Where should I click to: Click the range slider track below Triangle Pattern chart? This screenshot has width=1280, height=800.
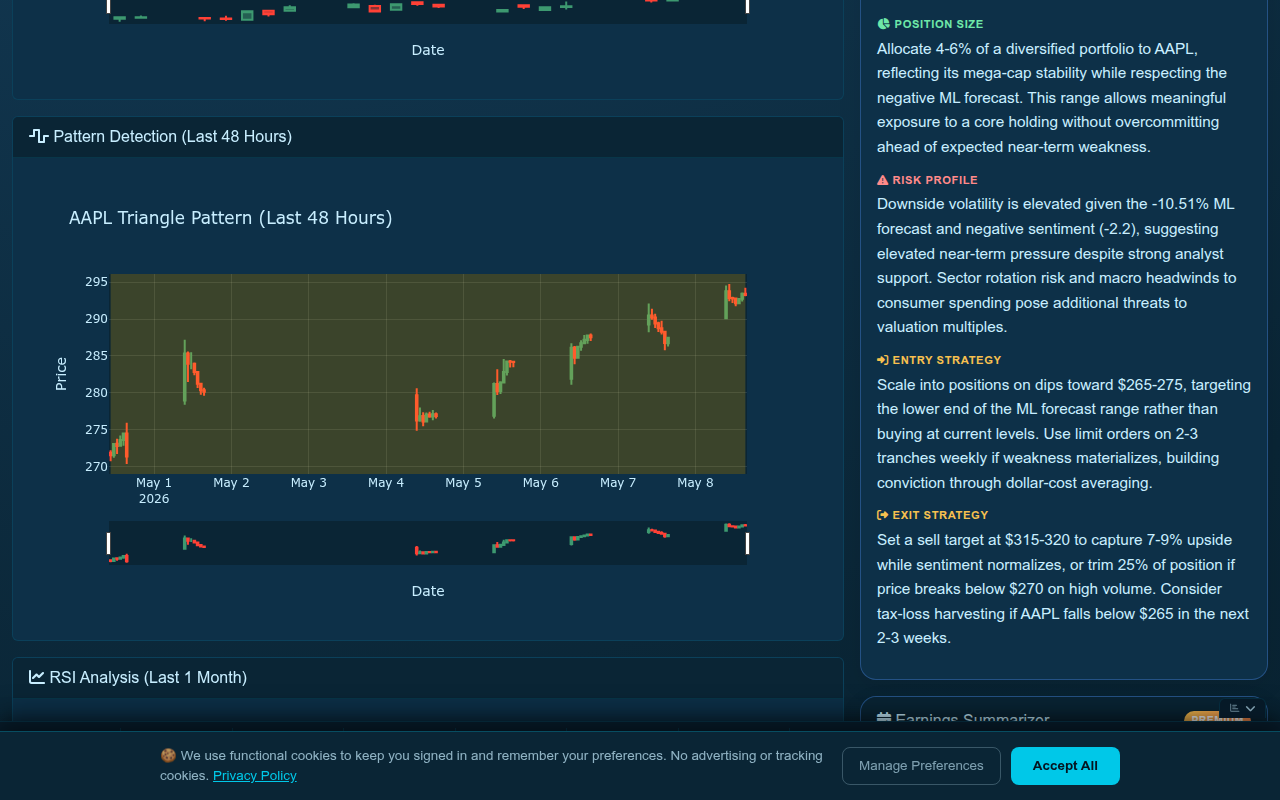point(428,543)
